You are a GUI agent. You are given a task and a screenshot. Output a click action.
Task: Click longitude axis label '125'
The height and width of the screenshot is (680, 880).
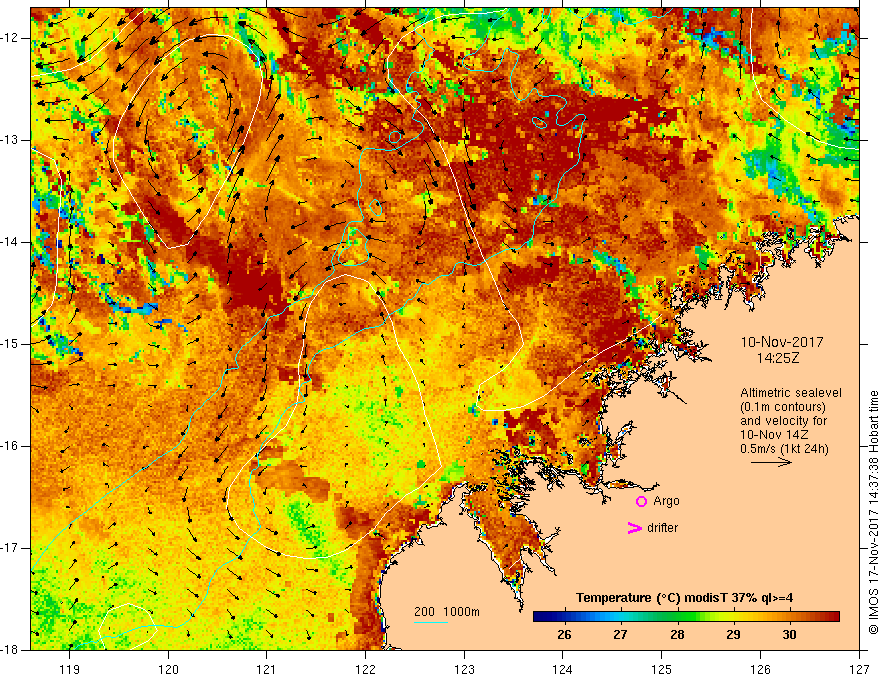click(662, 669)
